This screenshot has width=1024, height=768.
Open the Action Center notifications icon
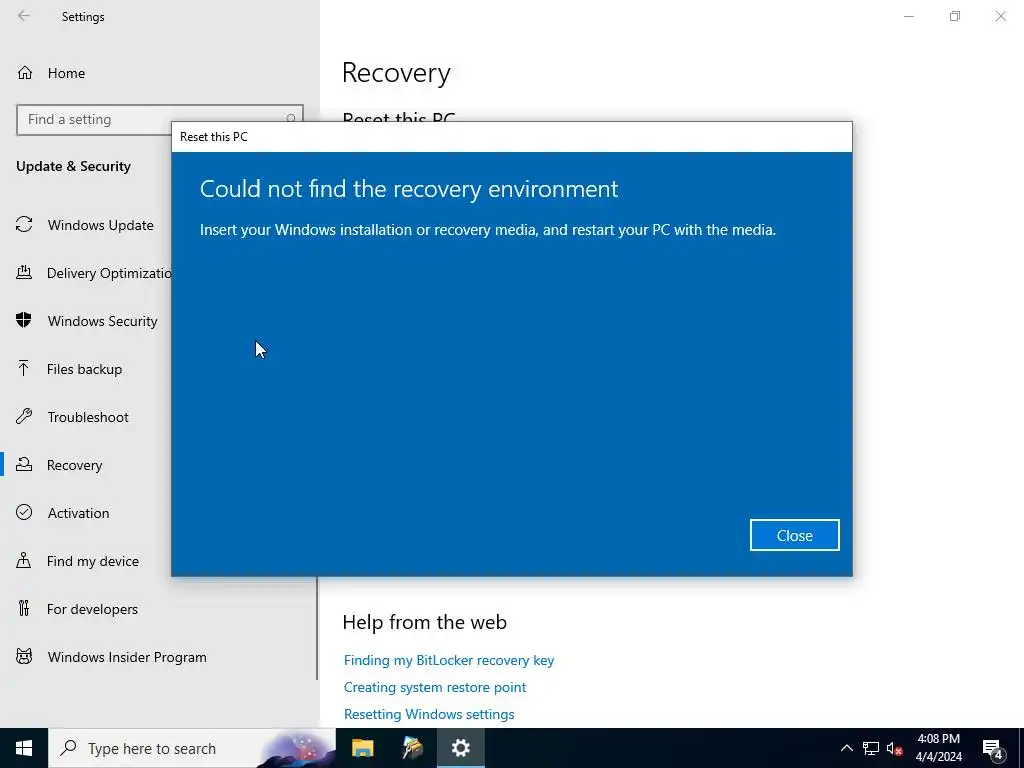[x=993, y=748]
